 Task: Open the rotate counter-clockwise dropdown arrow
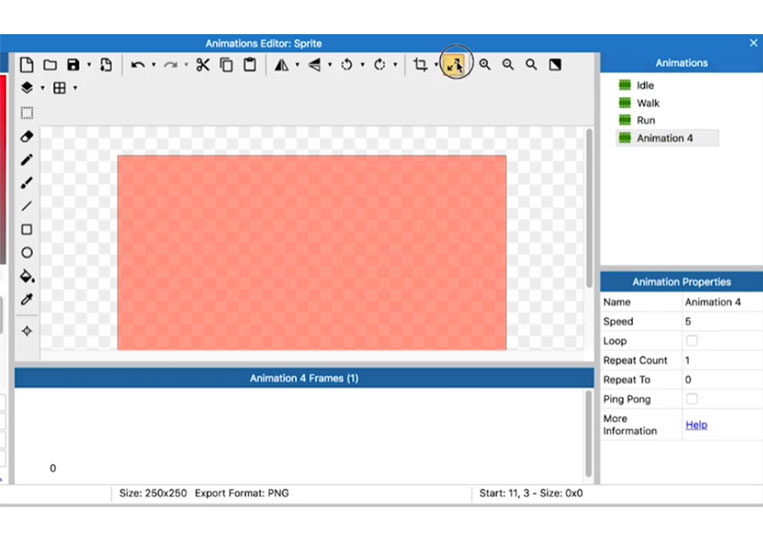click(x=362, y=64)
